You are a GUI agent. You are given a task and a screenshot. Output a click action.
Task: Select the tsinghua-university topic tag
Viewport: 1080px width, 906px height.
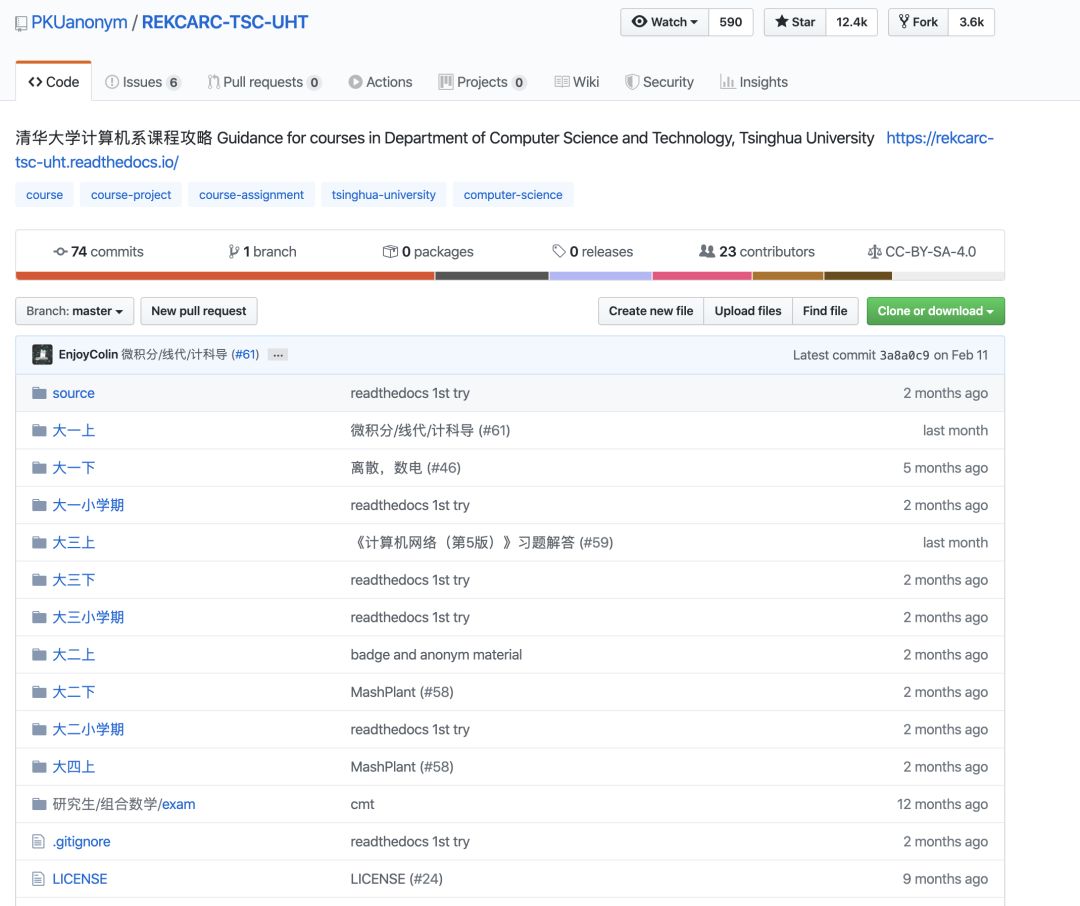click(x=384, y=195)
